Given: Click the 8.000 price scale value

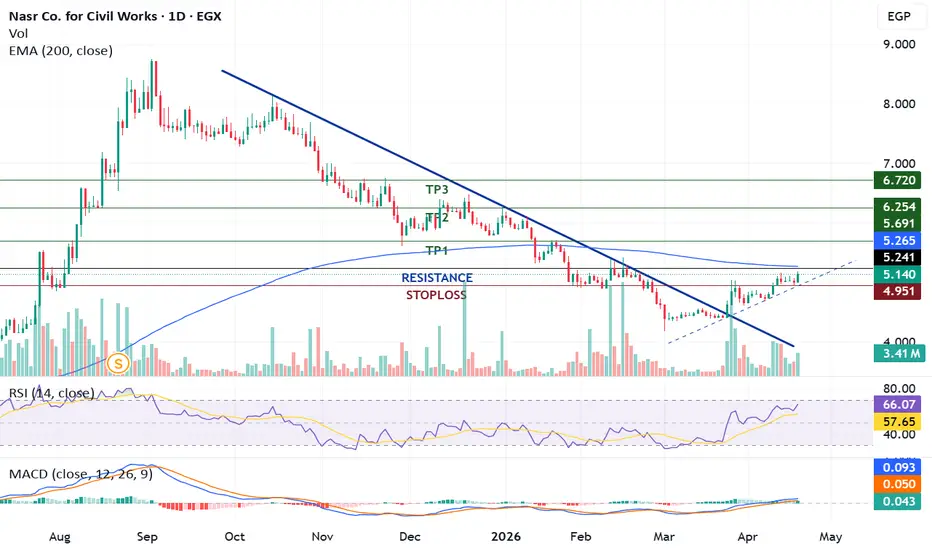Looking at the screenshot, I should tap(899, 103).
